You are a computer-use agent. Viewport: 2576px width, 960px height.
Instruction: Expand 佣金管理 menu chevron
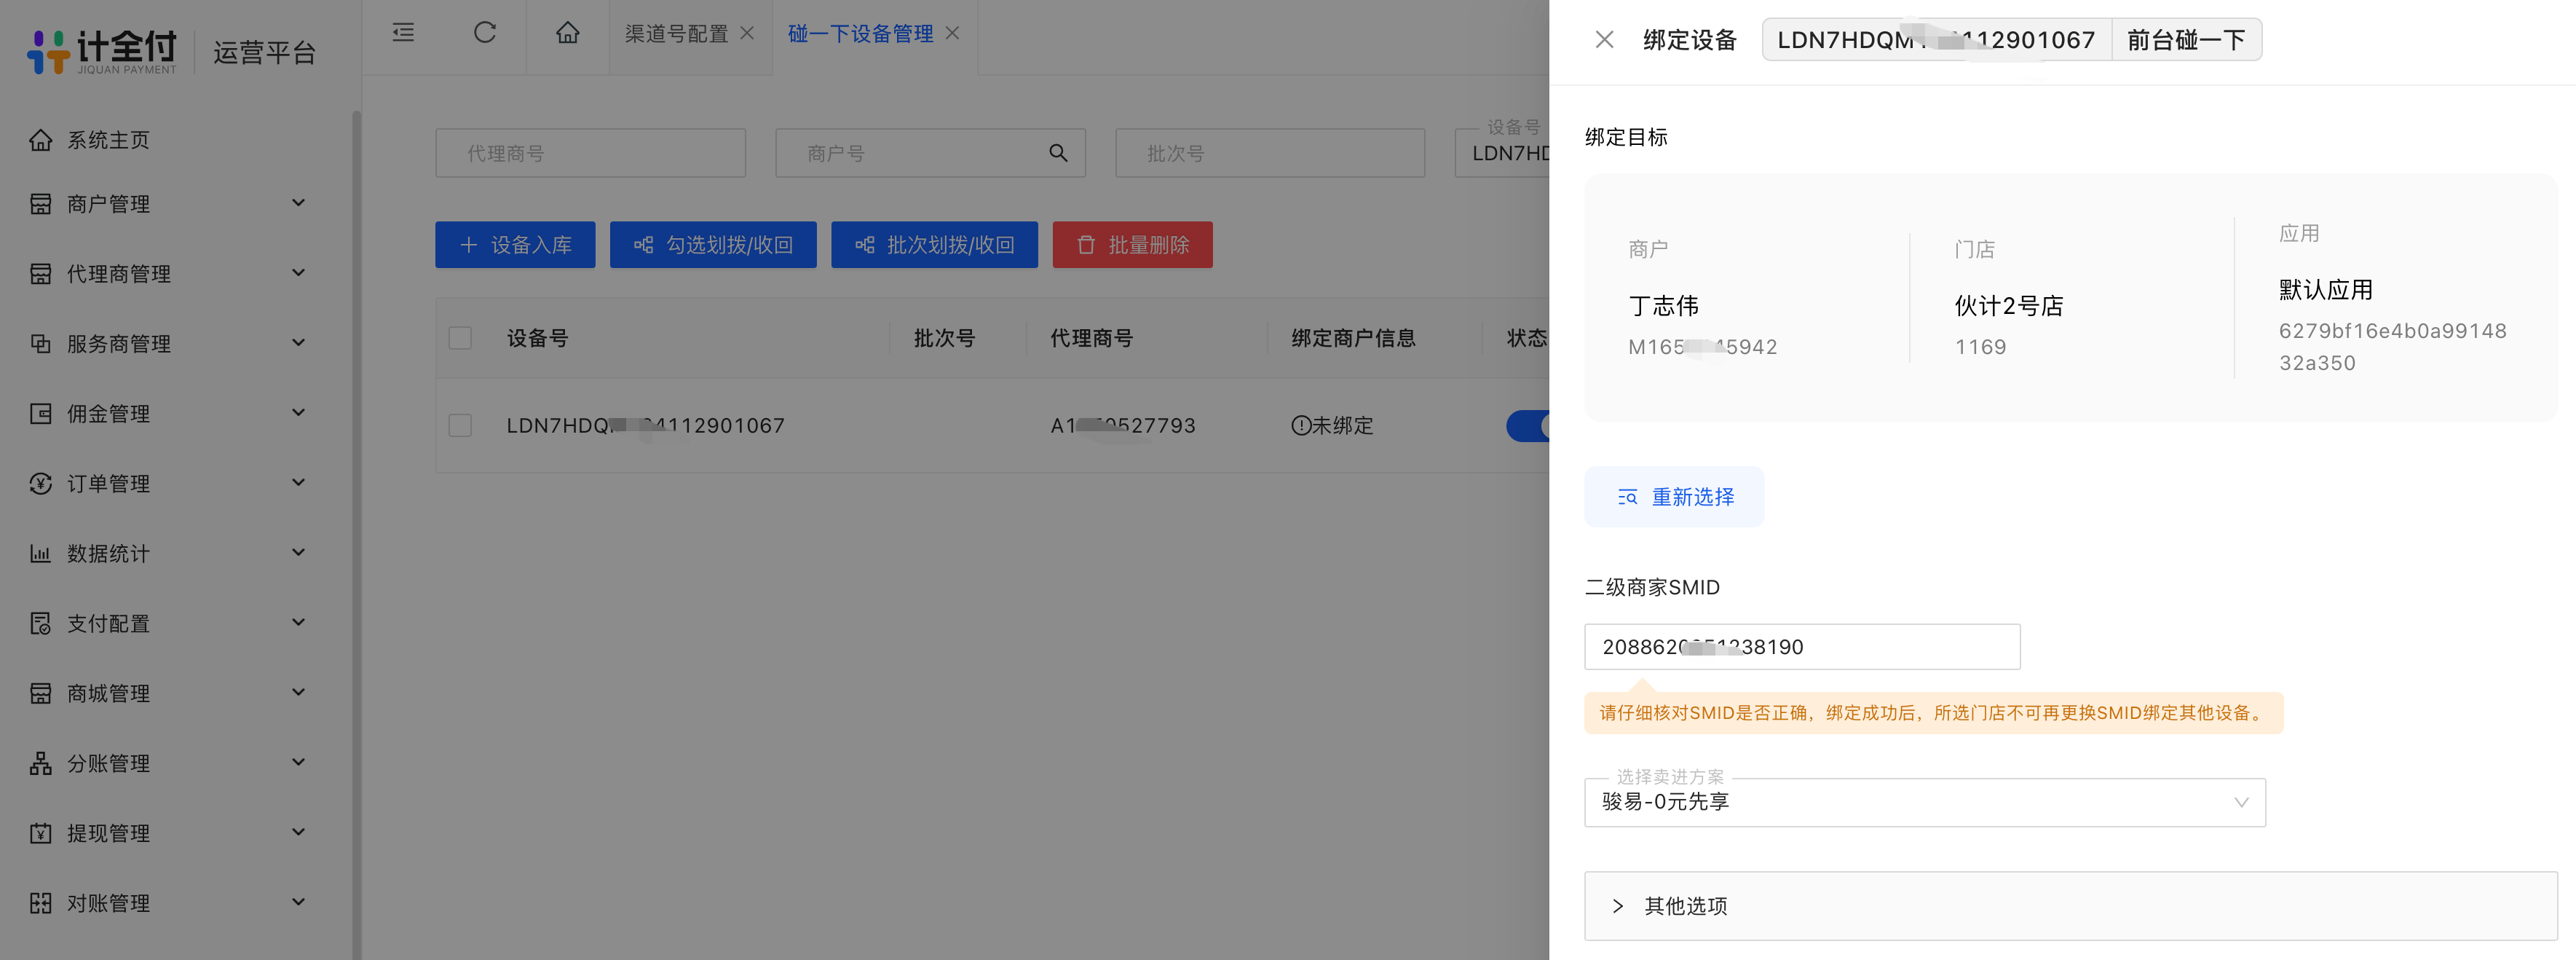[x=298, y=413]
